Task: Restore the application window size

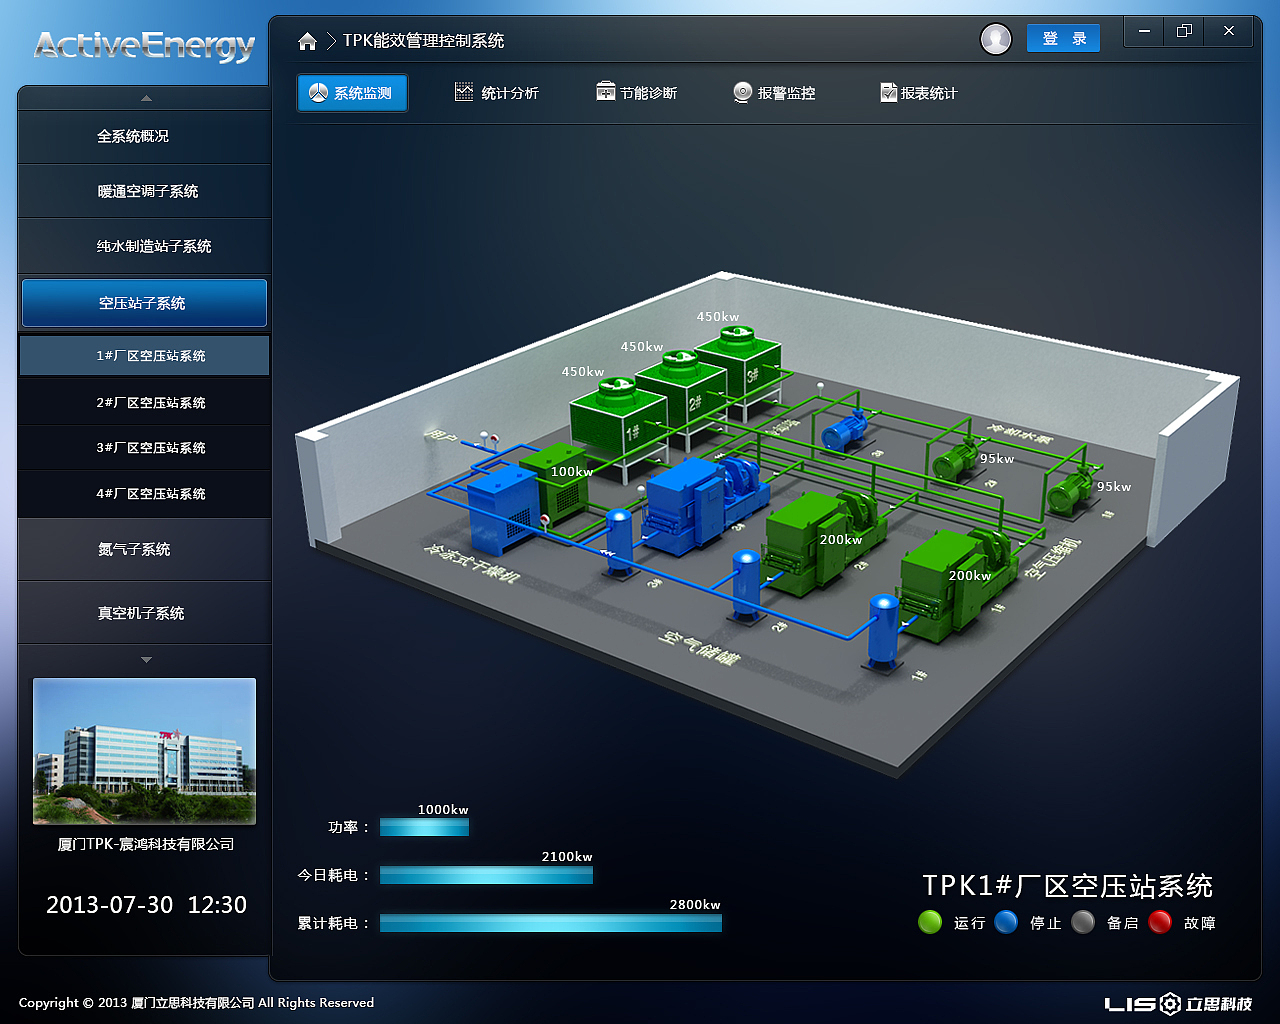Action: (1185, 31)
